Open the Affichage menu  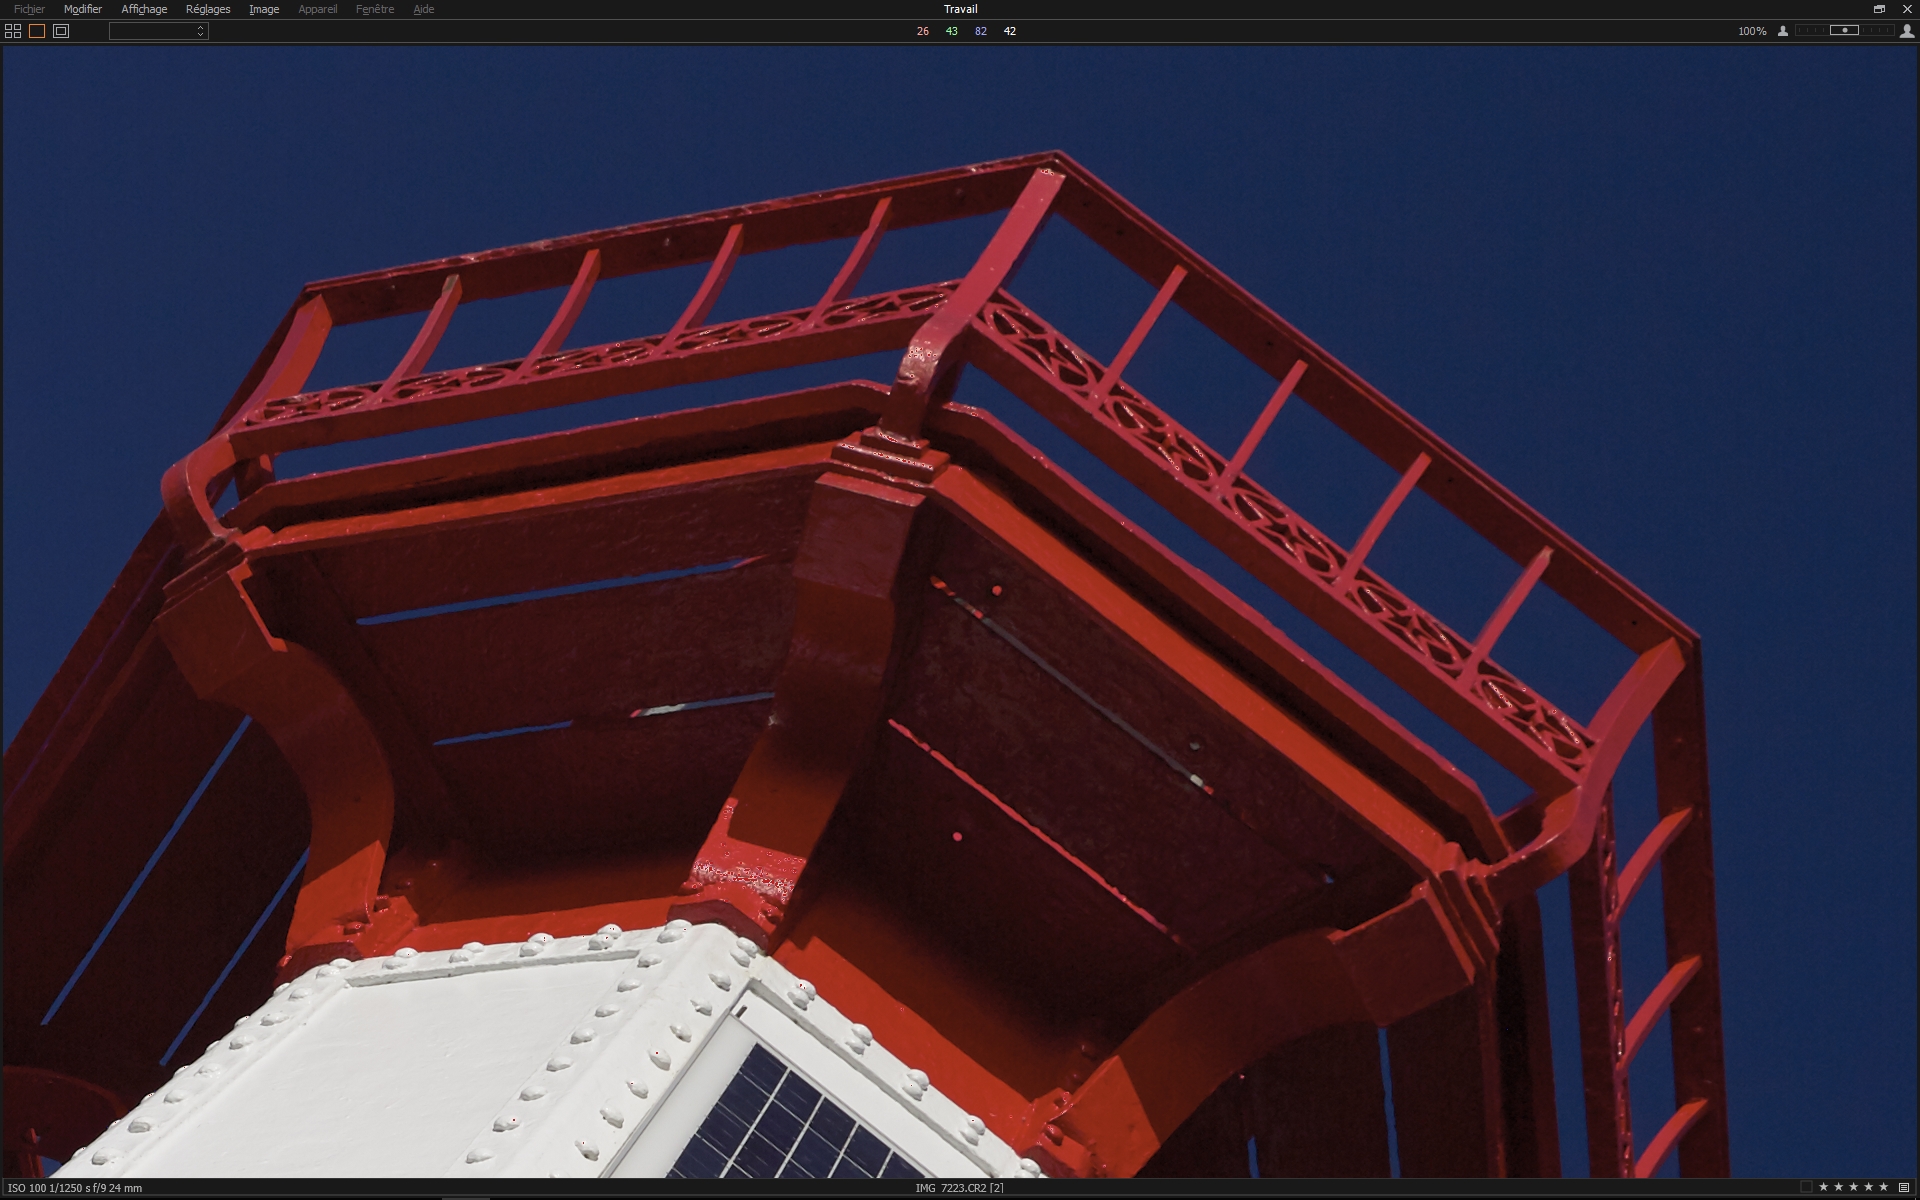144,9
